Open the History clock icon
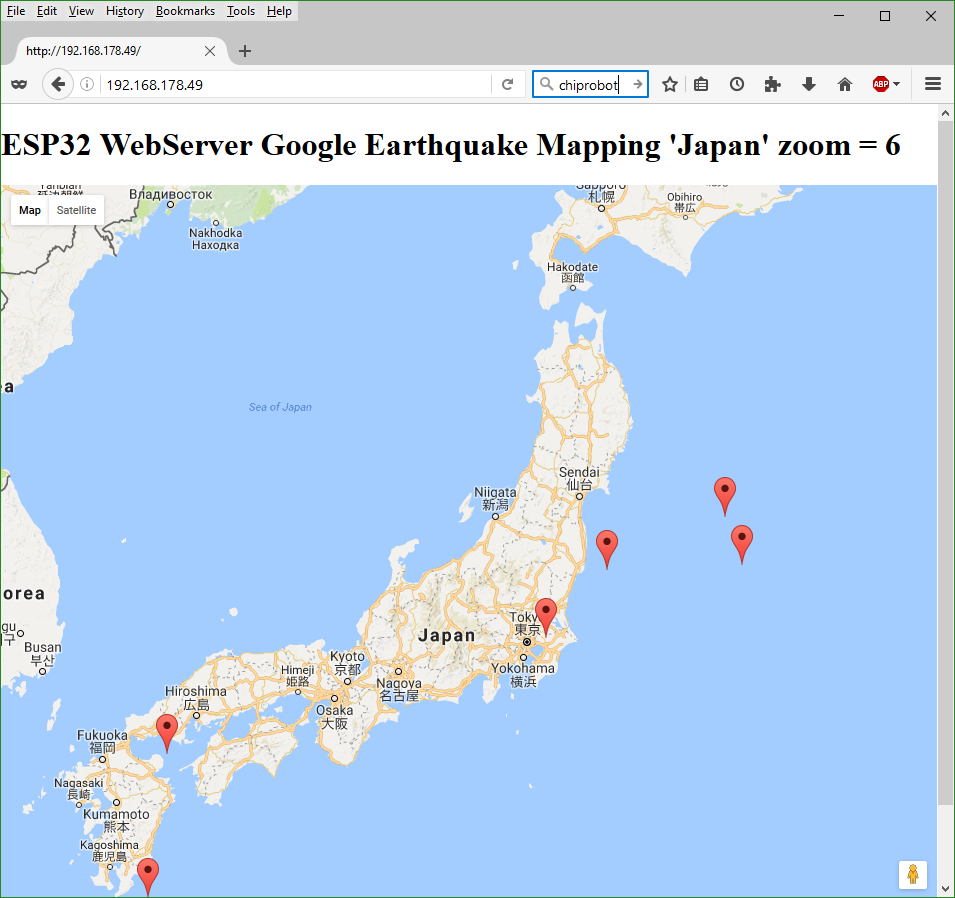Image resolution: width=955 pixels, height=898 pixels. pyautogui.click(x=737, y=84)
